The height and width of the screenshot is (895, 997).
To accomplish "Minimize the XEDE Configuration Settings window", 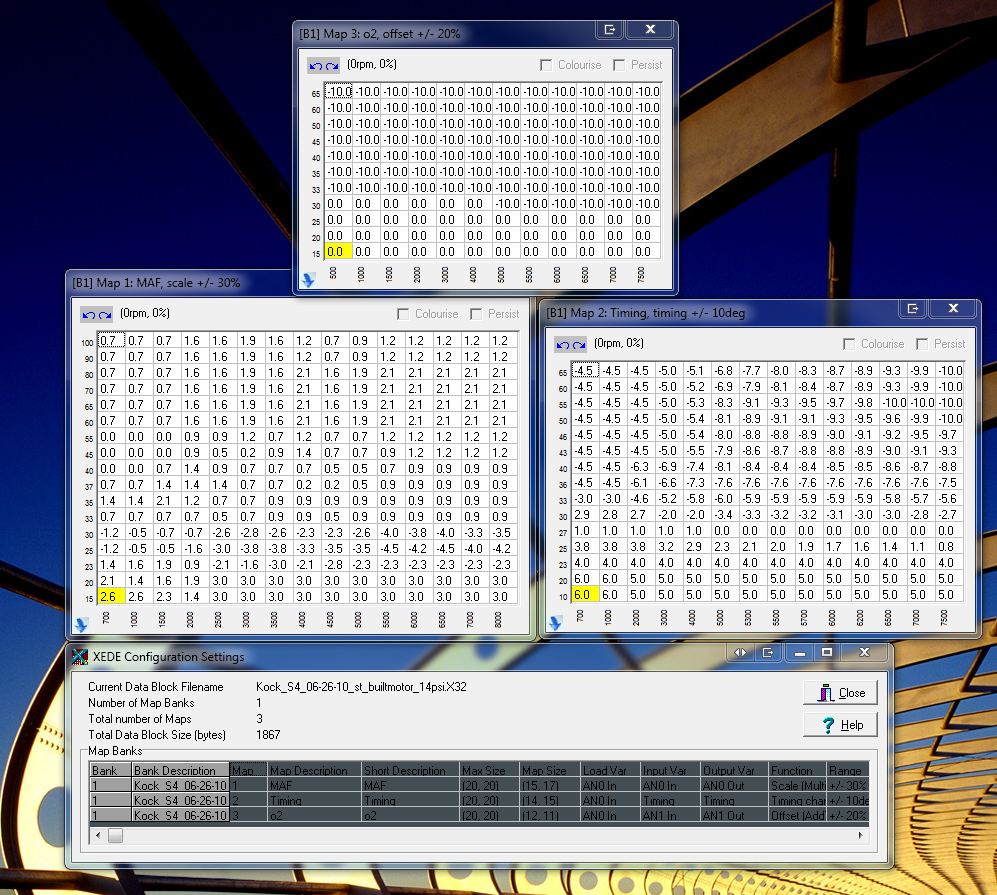I will coord(800,653).
